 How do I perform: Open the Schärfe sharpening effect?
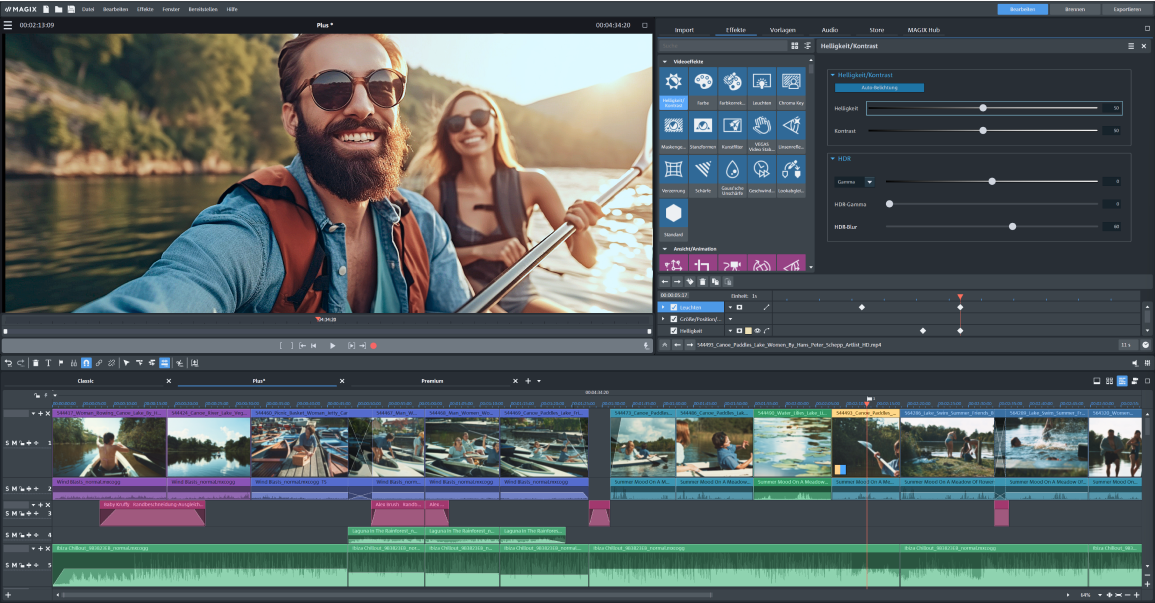pyautogui.click(x=703, y=170)
